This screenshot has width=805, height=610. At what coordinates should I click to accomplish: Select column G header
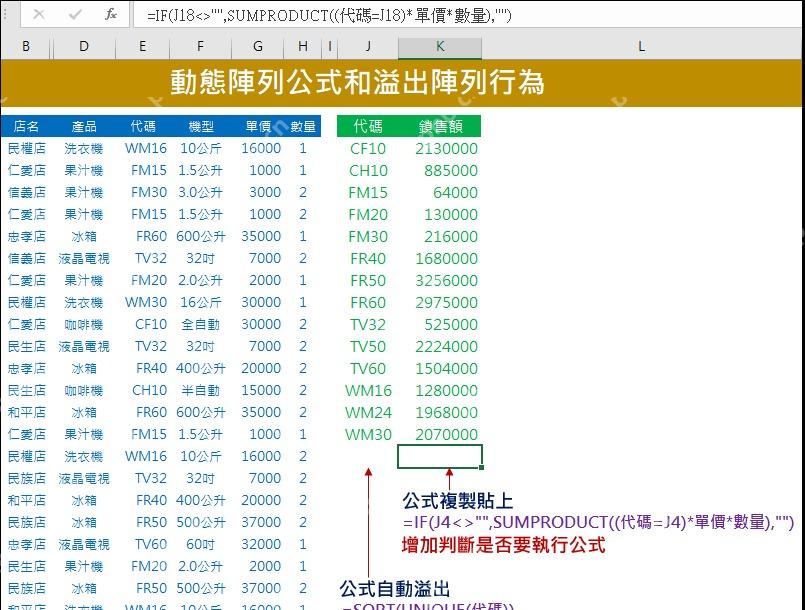coord(258,47)
